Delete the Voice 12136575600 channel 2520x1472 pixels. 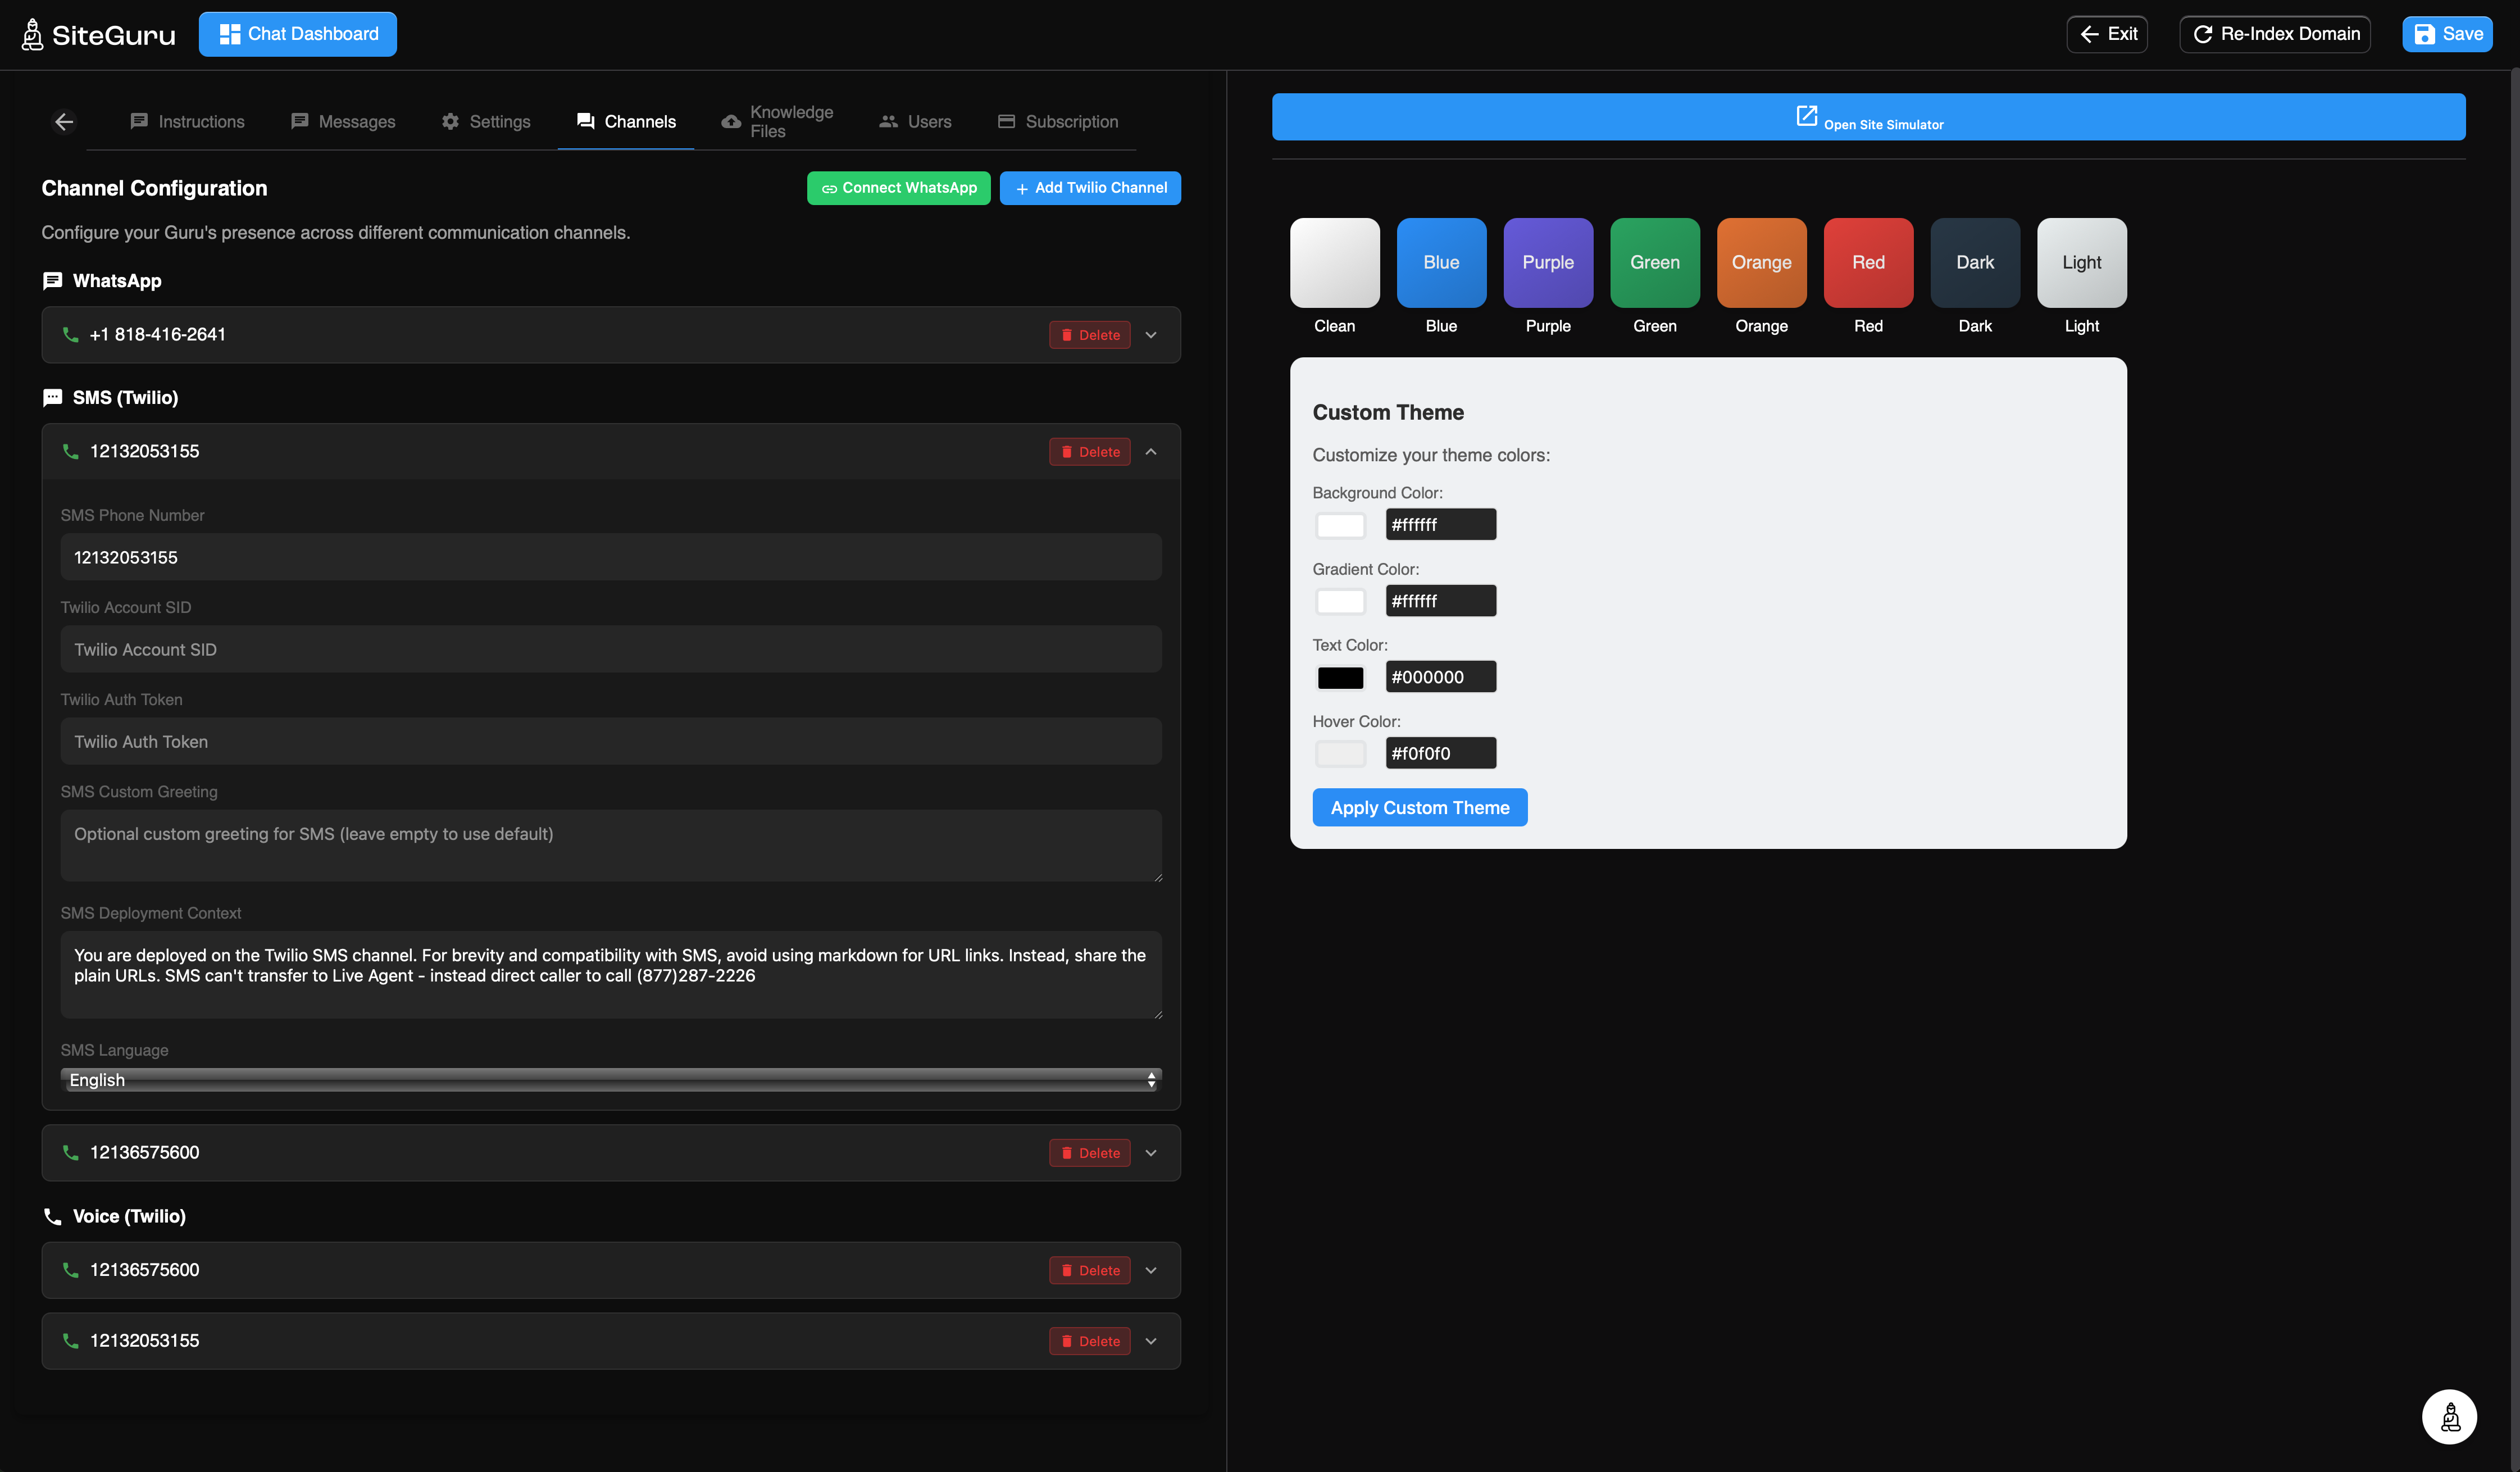pos(1089,1270)
